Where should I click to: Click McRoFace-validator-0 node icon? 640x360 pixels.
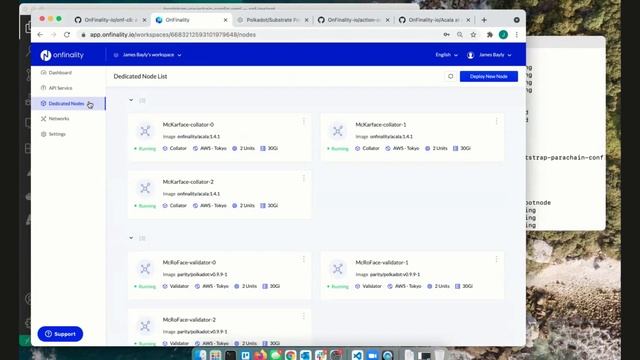[145, 269]
